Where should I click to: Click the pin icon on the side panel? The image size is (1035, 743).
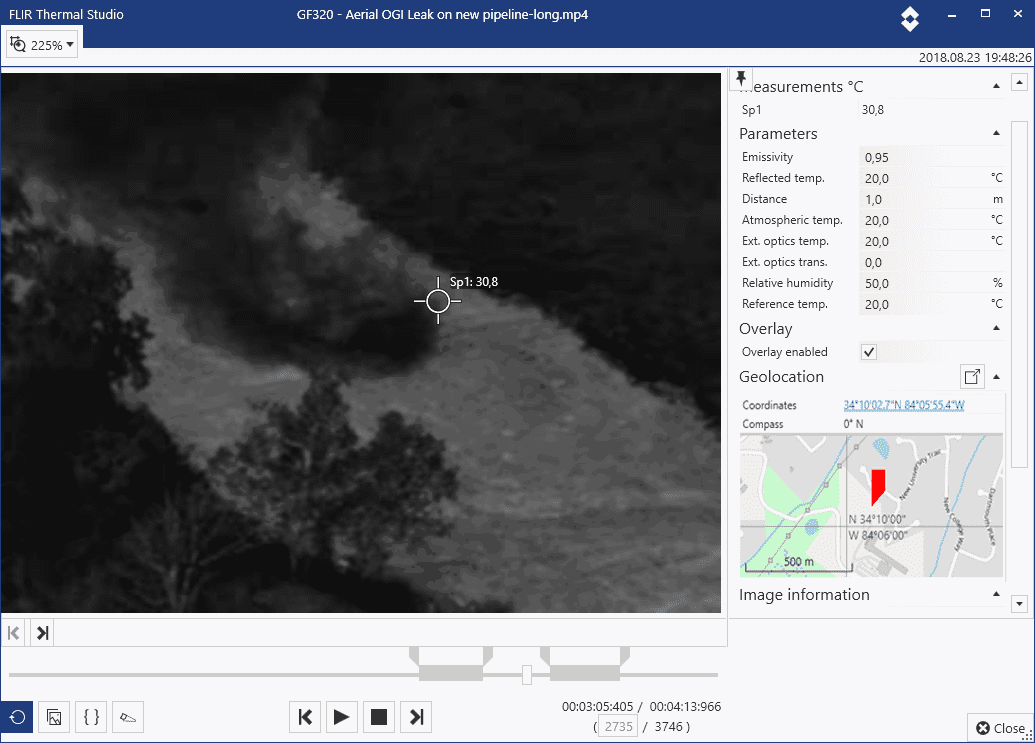click(741, 79)
